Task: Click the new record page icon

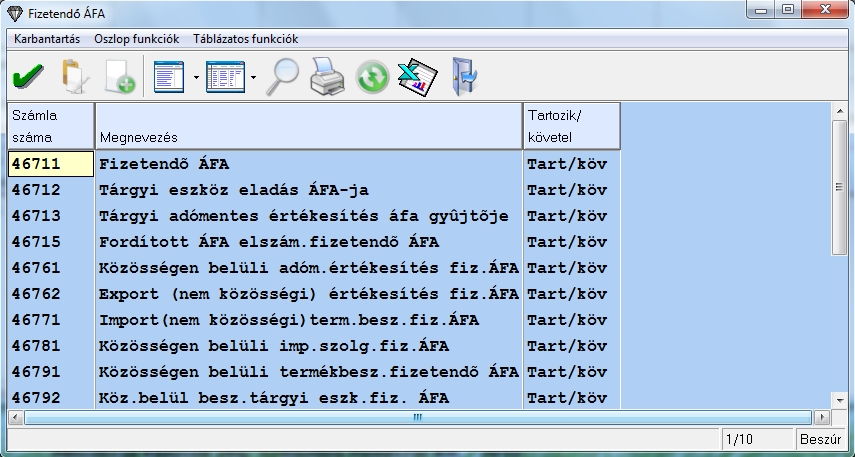Action: pyautogui.click(x=119, y=76)
